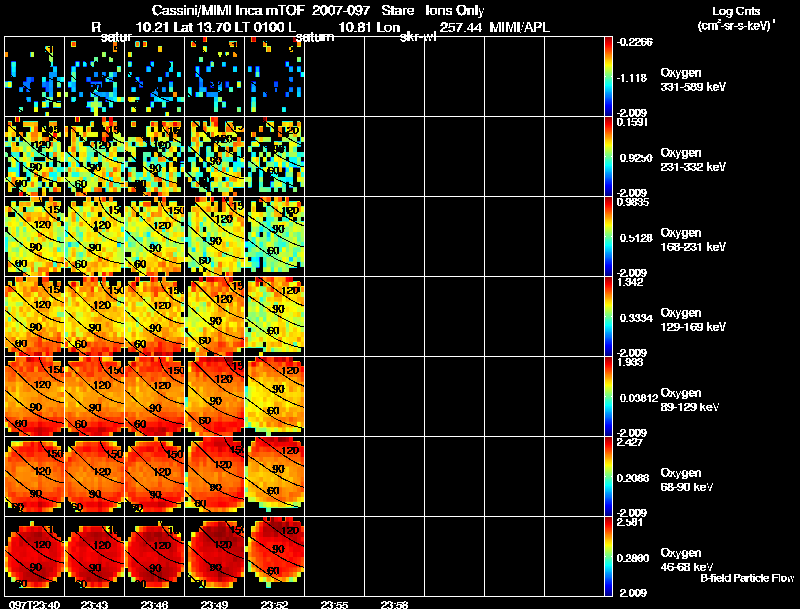Click the 23:58 time marker
Viewport: 800px width, 609px height.
(x=394, y=604)
